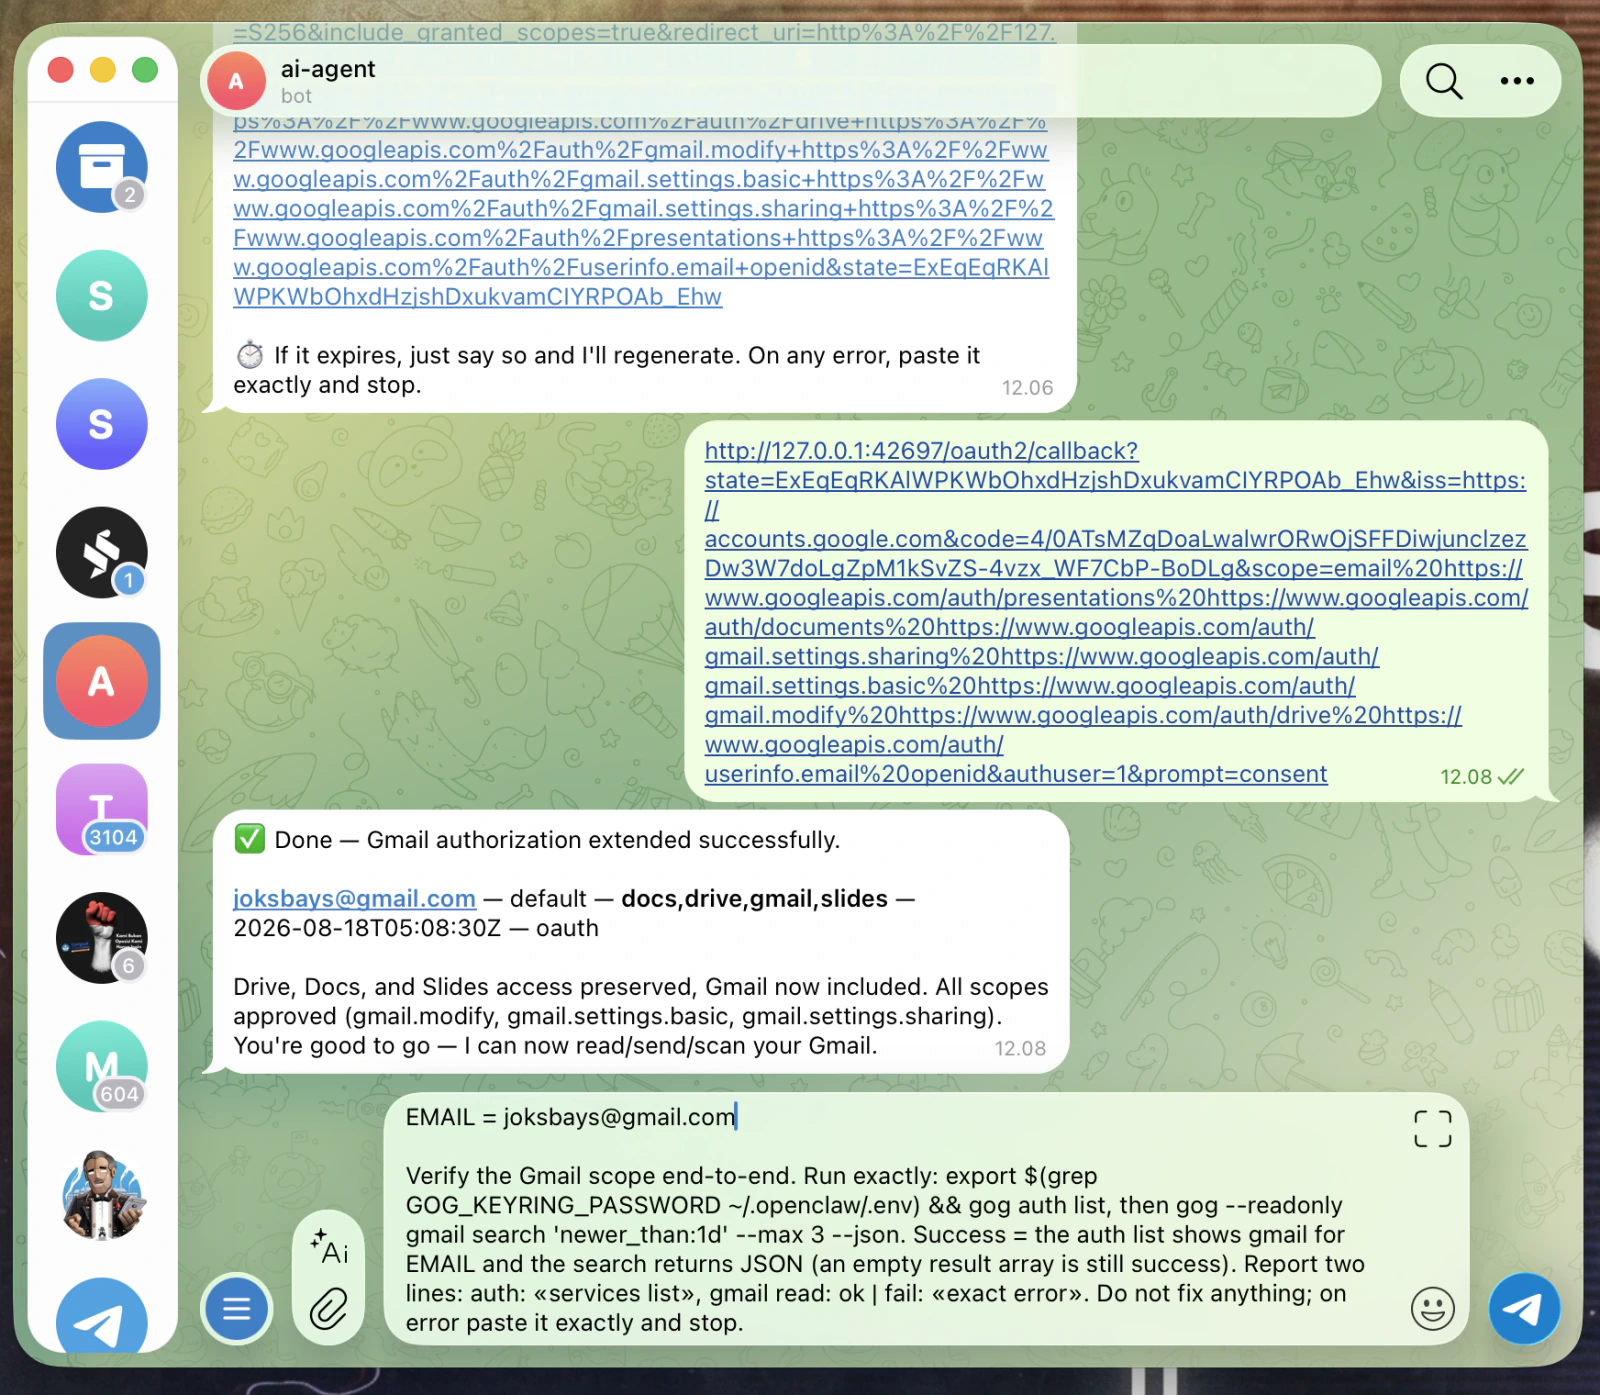This screenshot has width=1600, height=1395.
Task: Click the green checkmark emoji before Done
Action: pos(249,839)
